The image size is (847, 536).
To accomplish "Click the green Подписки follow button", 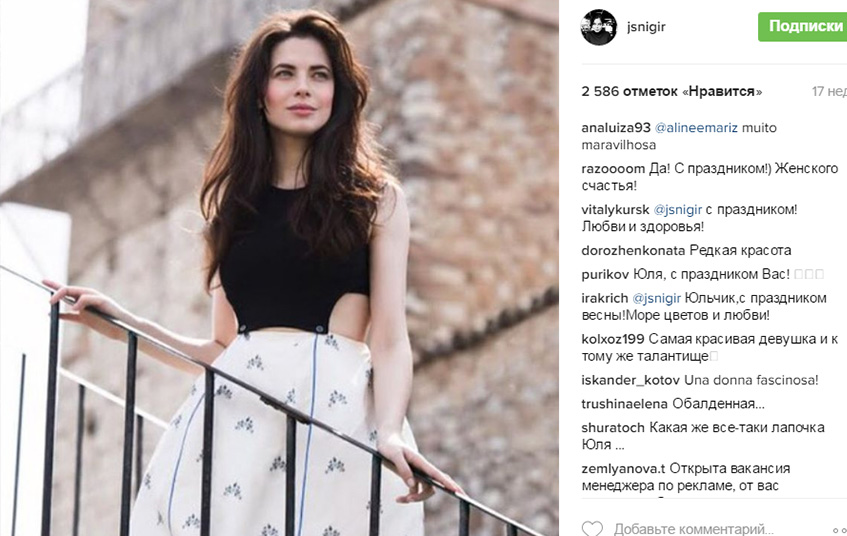I will pyautogui.click(x=803, y=26).
